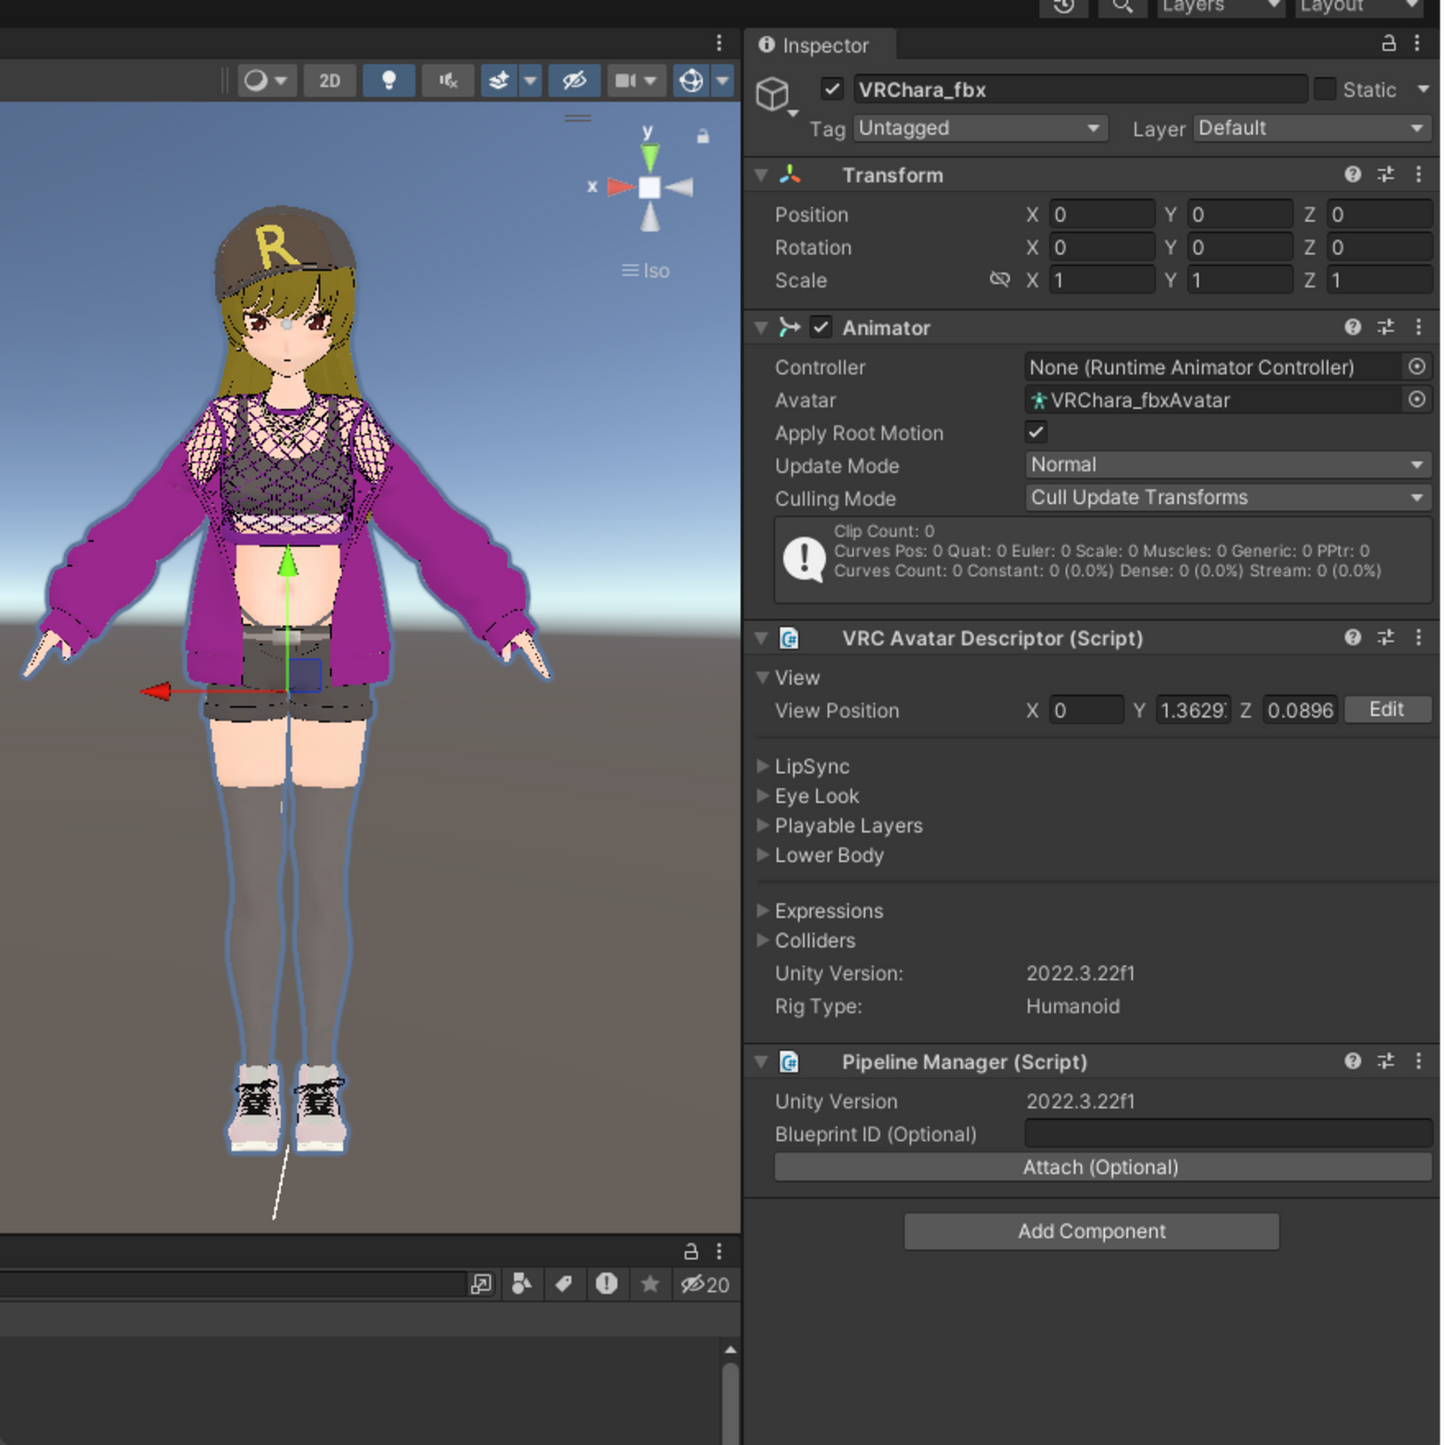
Task: Disable the Animator component checkbox
Action: [x=821, y=327]
